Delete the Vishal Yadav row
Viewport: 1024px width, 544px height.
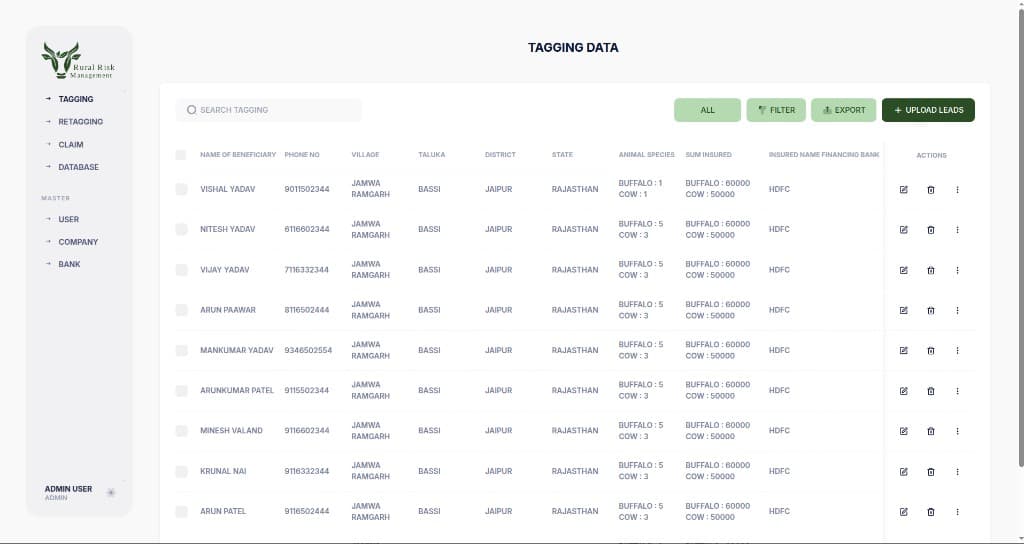coord(931,189)
